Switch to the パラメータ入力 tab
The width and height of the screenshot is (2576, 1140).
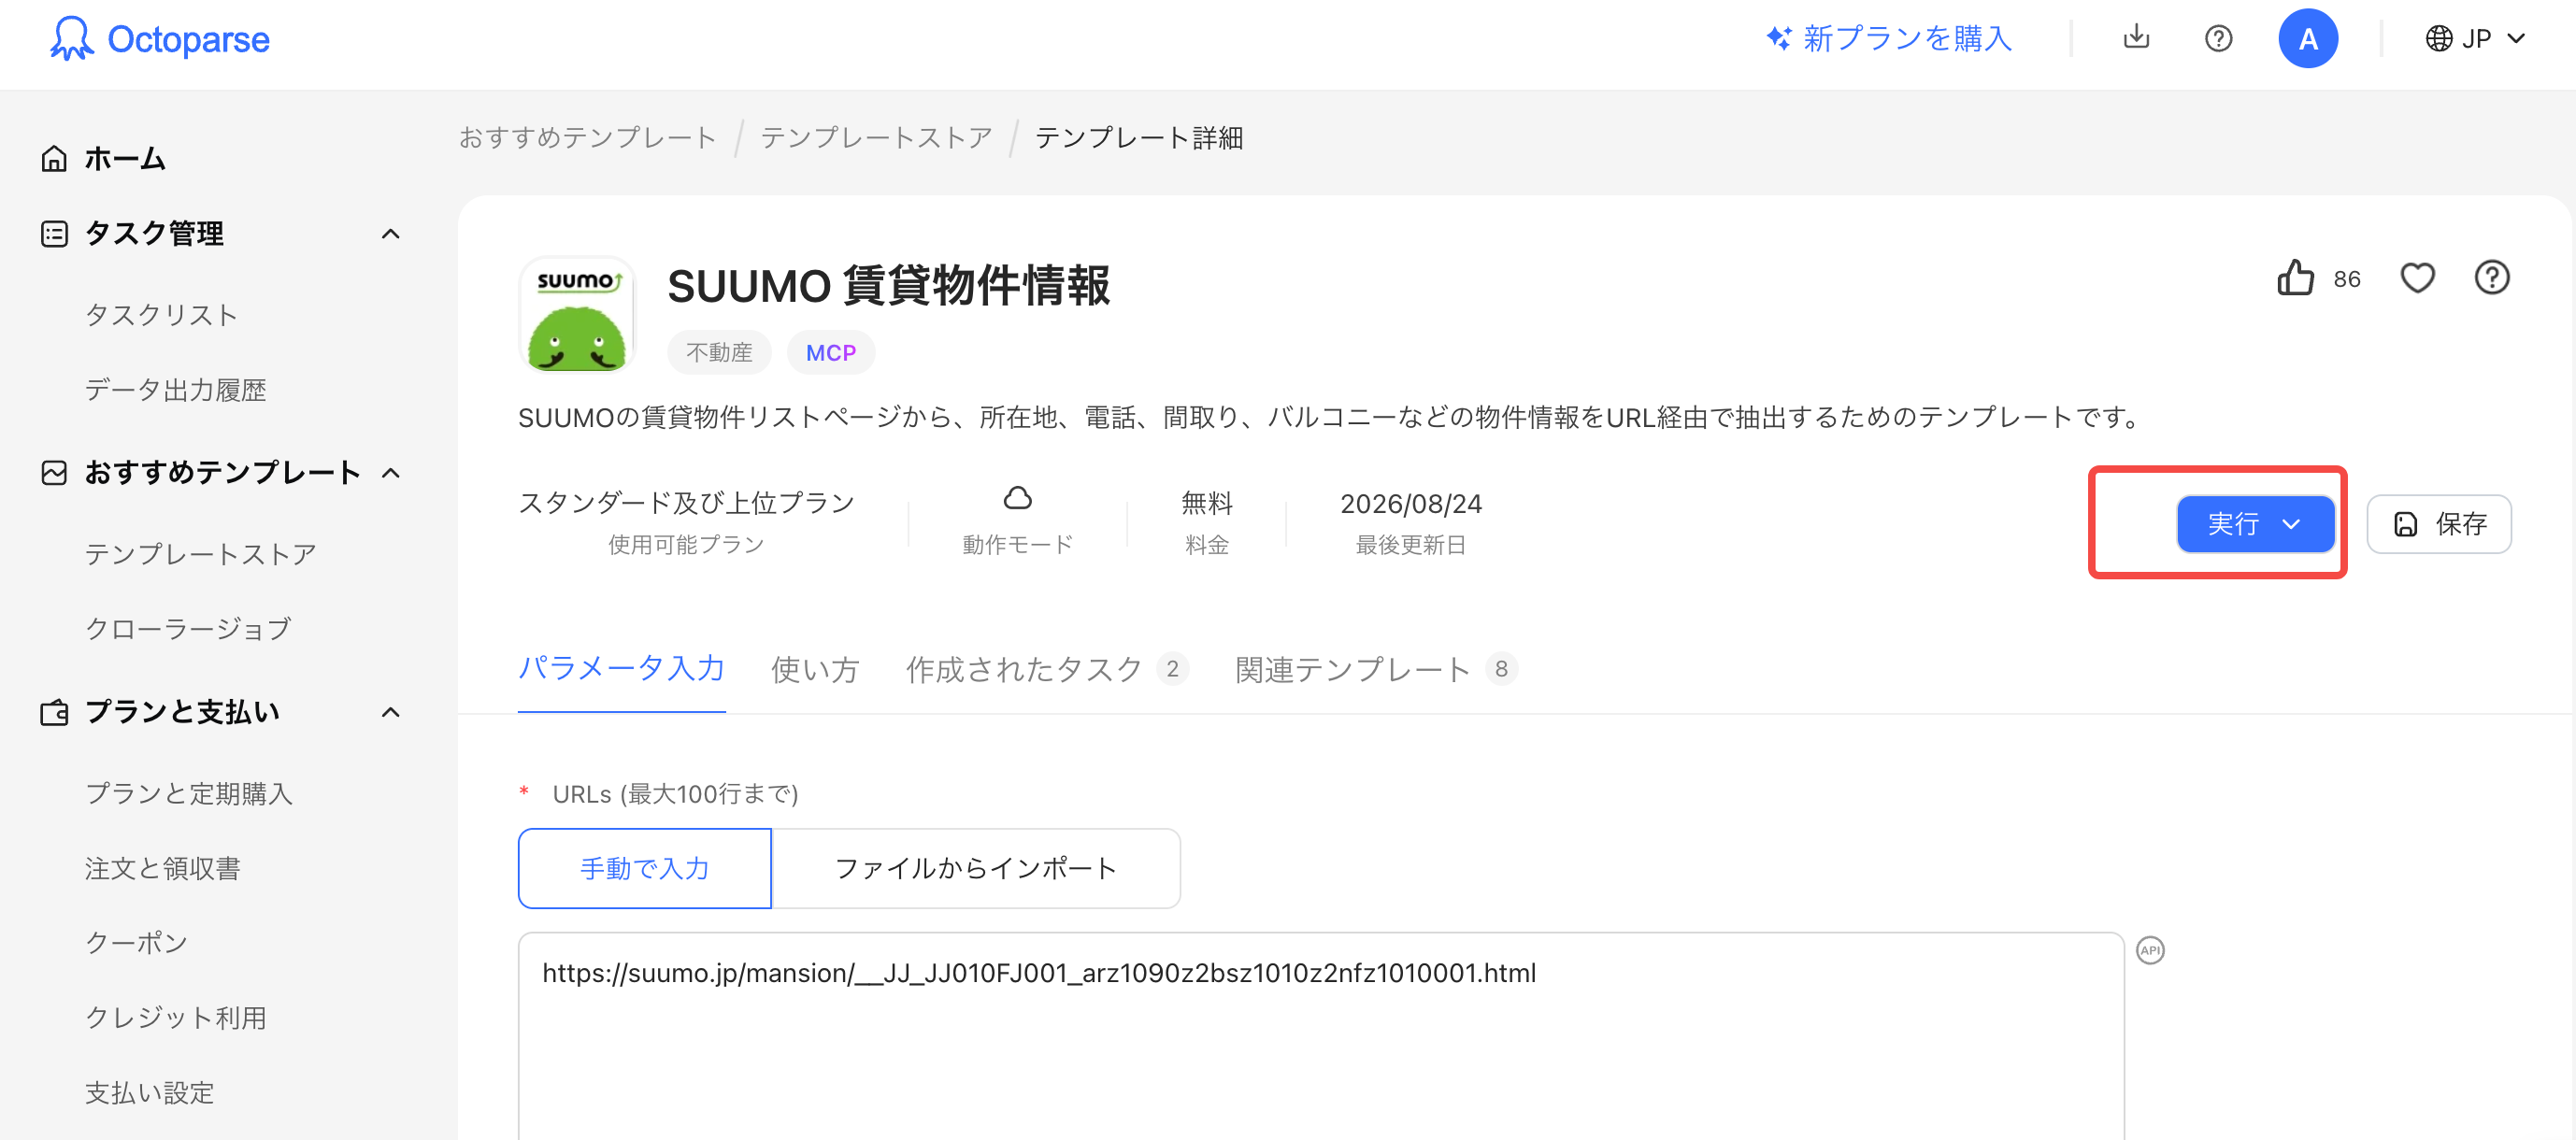click(x=621, y=668)
